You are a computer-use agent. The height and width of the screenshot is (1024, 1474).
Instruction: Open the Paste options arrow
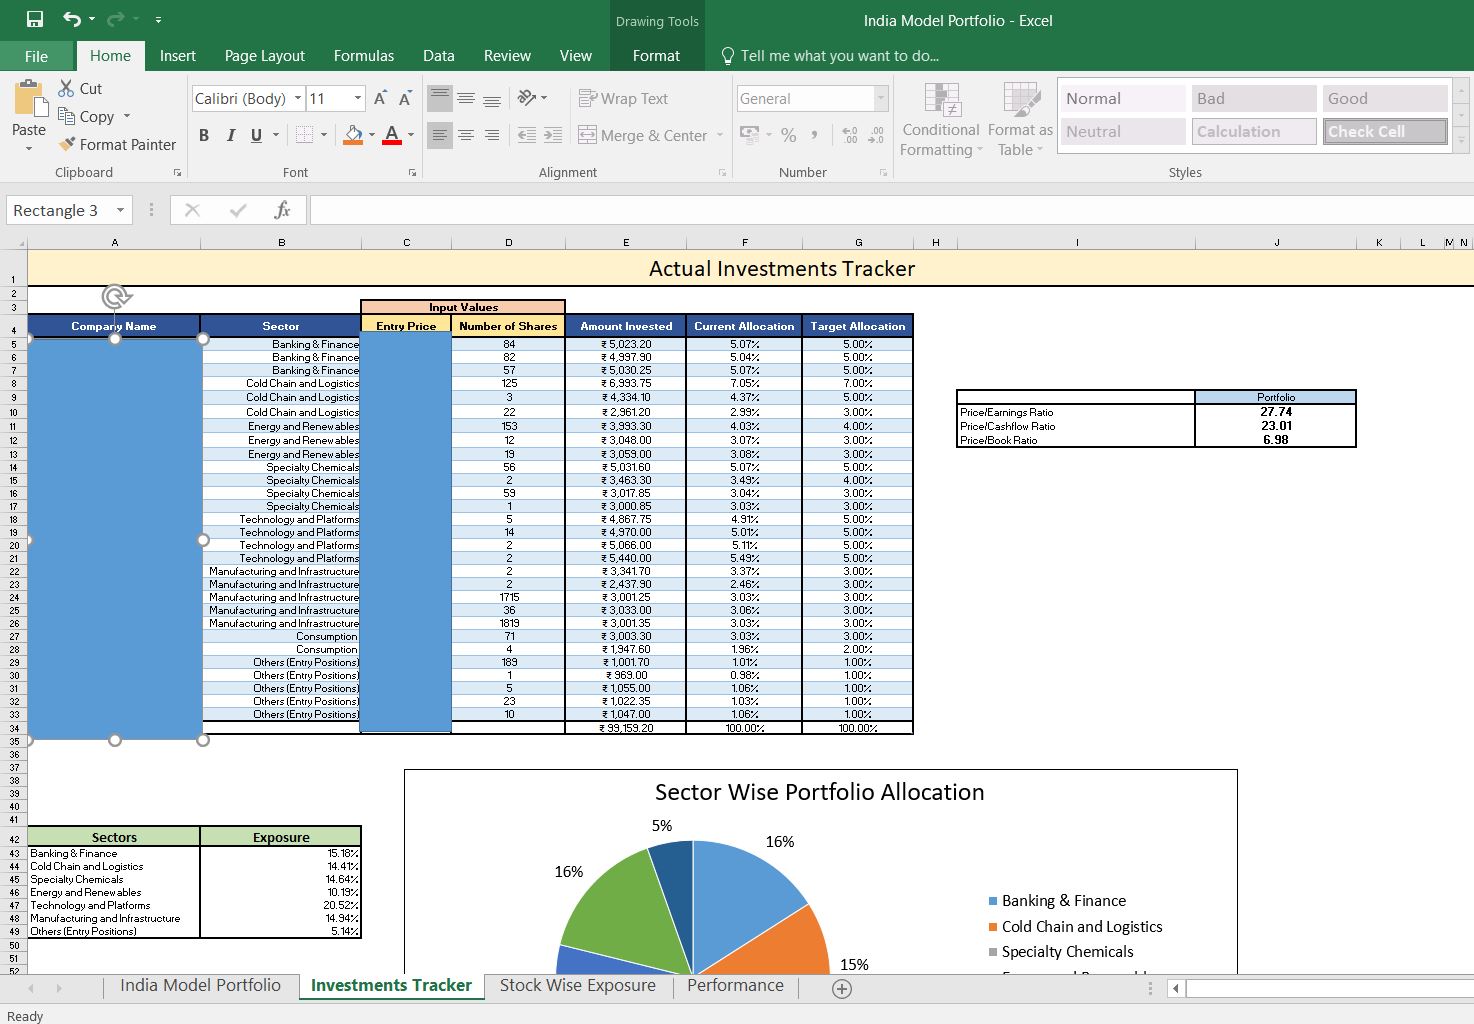[x=29, y=148]
